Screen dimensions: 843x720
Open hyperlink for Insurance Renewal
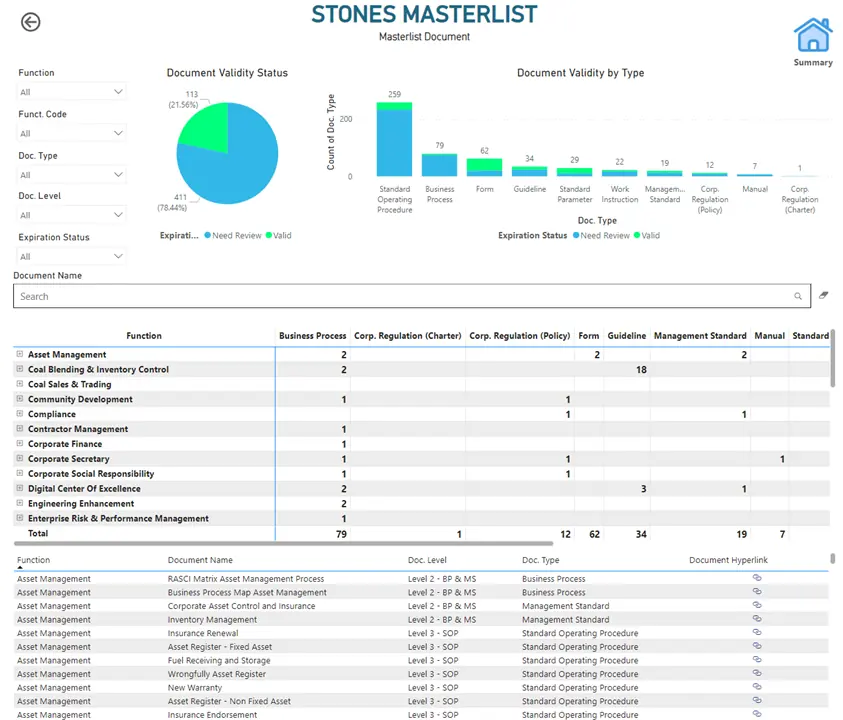click(756, 632)
